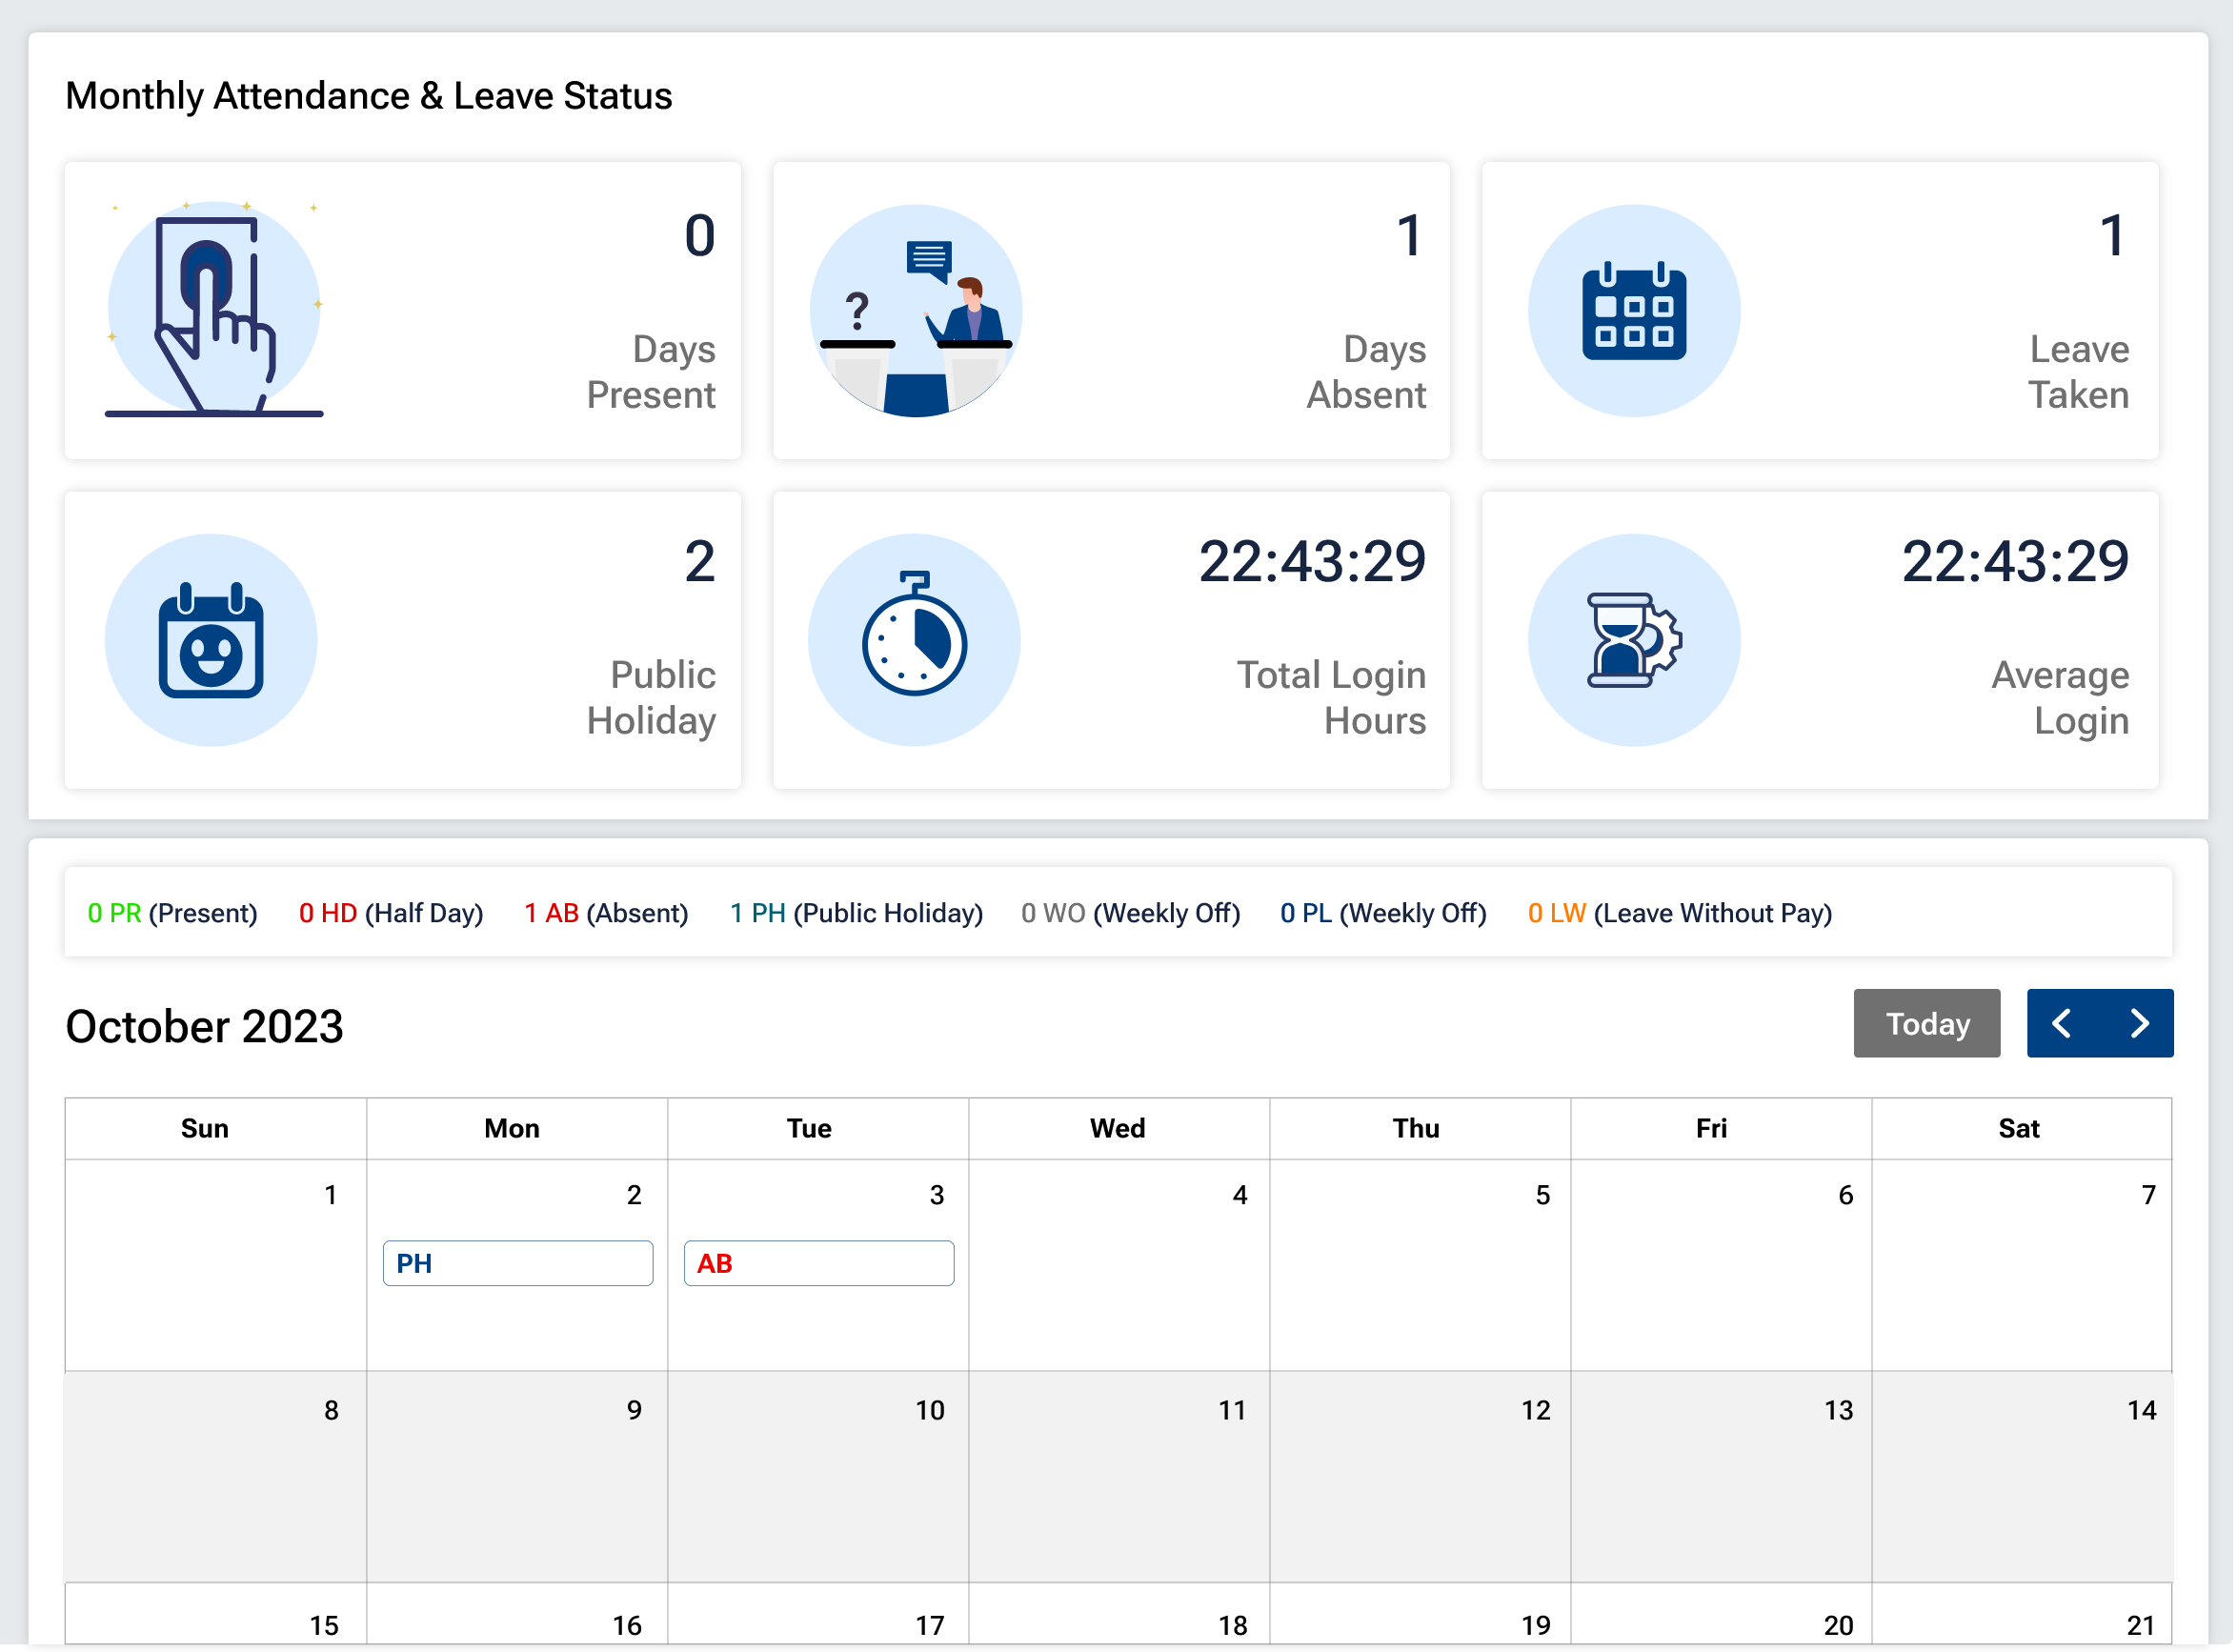Click the Days Absent label
The height and width of the screenshot is (1652, 2237).
[1369, 372]
